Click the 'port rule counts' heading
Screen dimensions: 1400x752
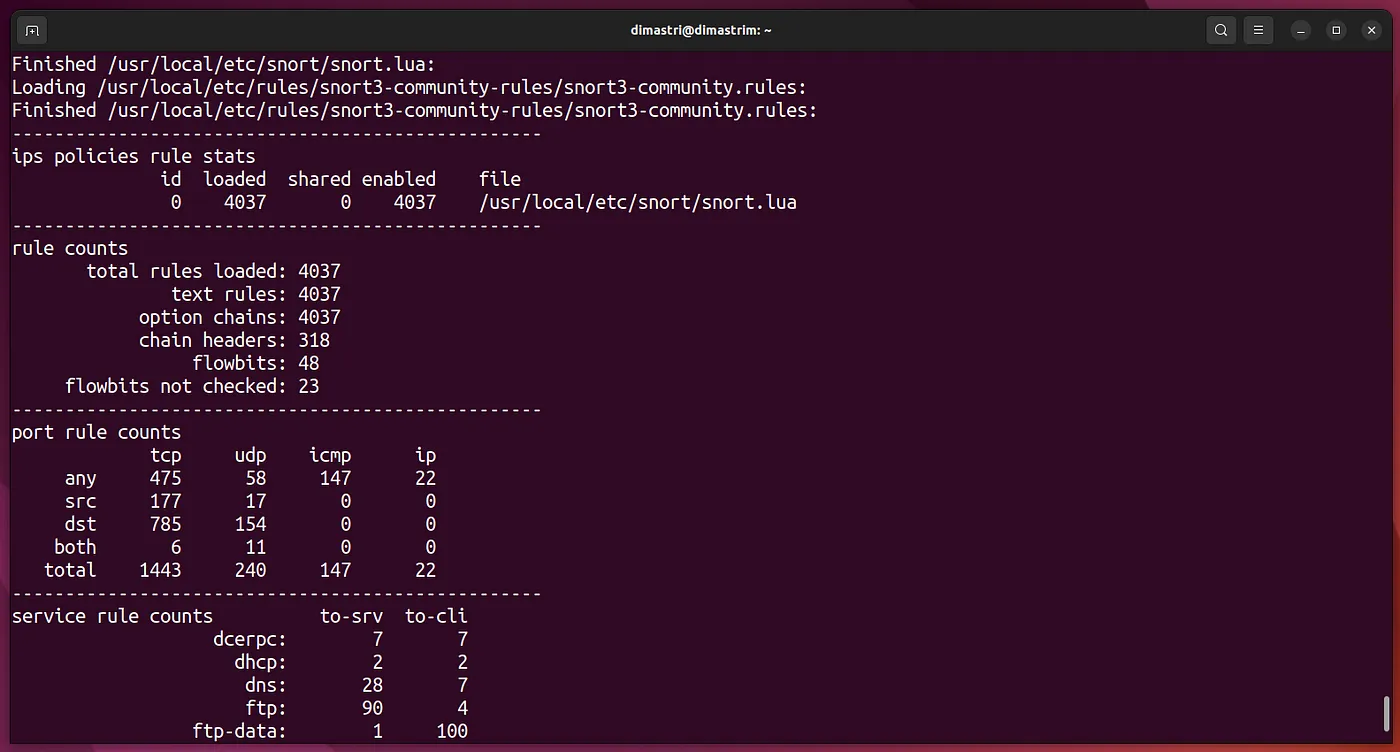pyautogui.click(x=96, y=432)
